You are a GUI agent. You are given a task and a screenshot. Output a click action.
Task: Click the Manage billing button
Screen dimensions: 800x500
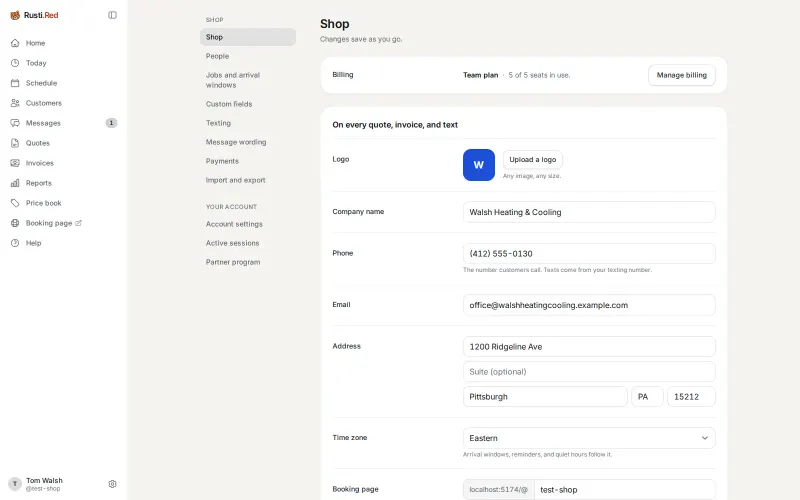coord(681,75)
